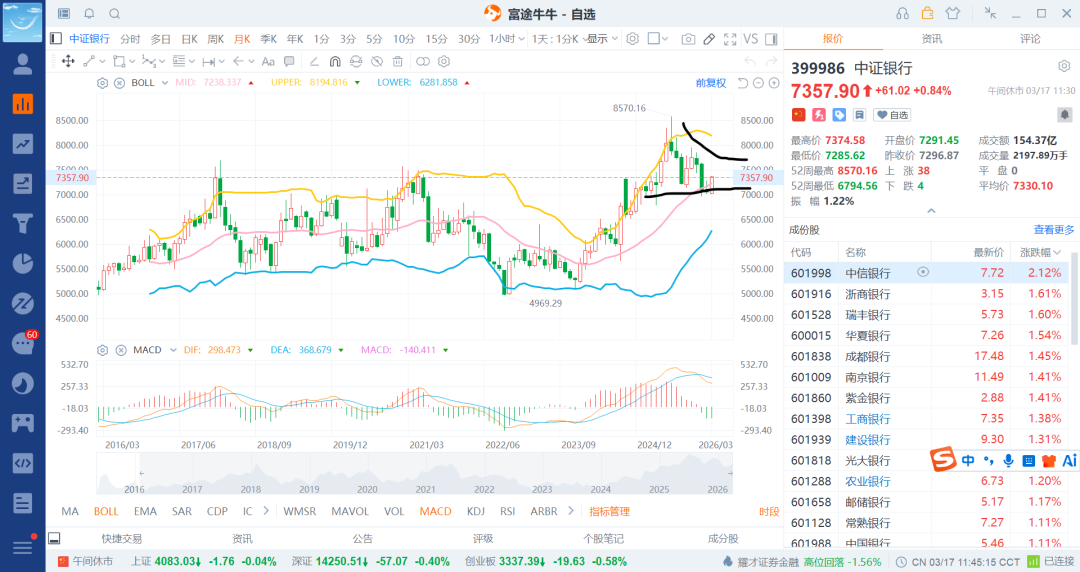Screen dimensions: 1080x572
Task: Collapse the quote details with the up chevron
Action: pos(931,211)
